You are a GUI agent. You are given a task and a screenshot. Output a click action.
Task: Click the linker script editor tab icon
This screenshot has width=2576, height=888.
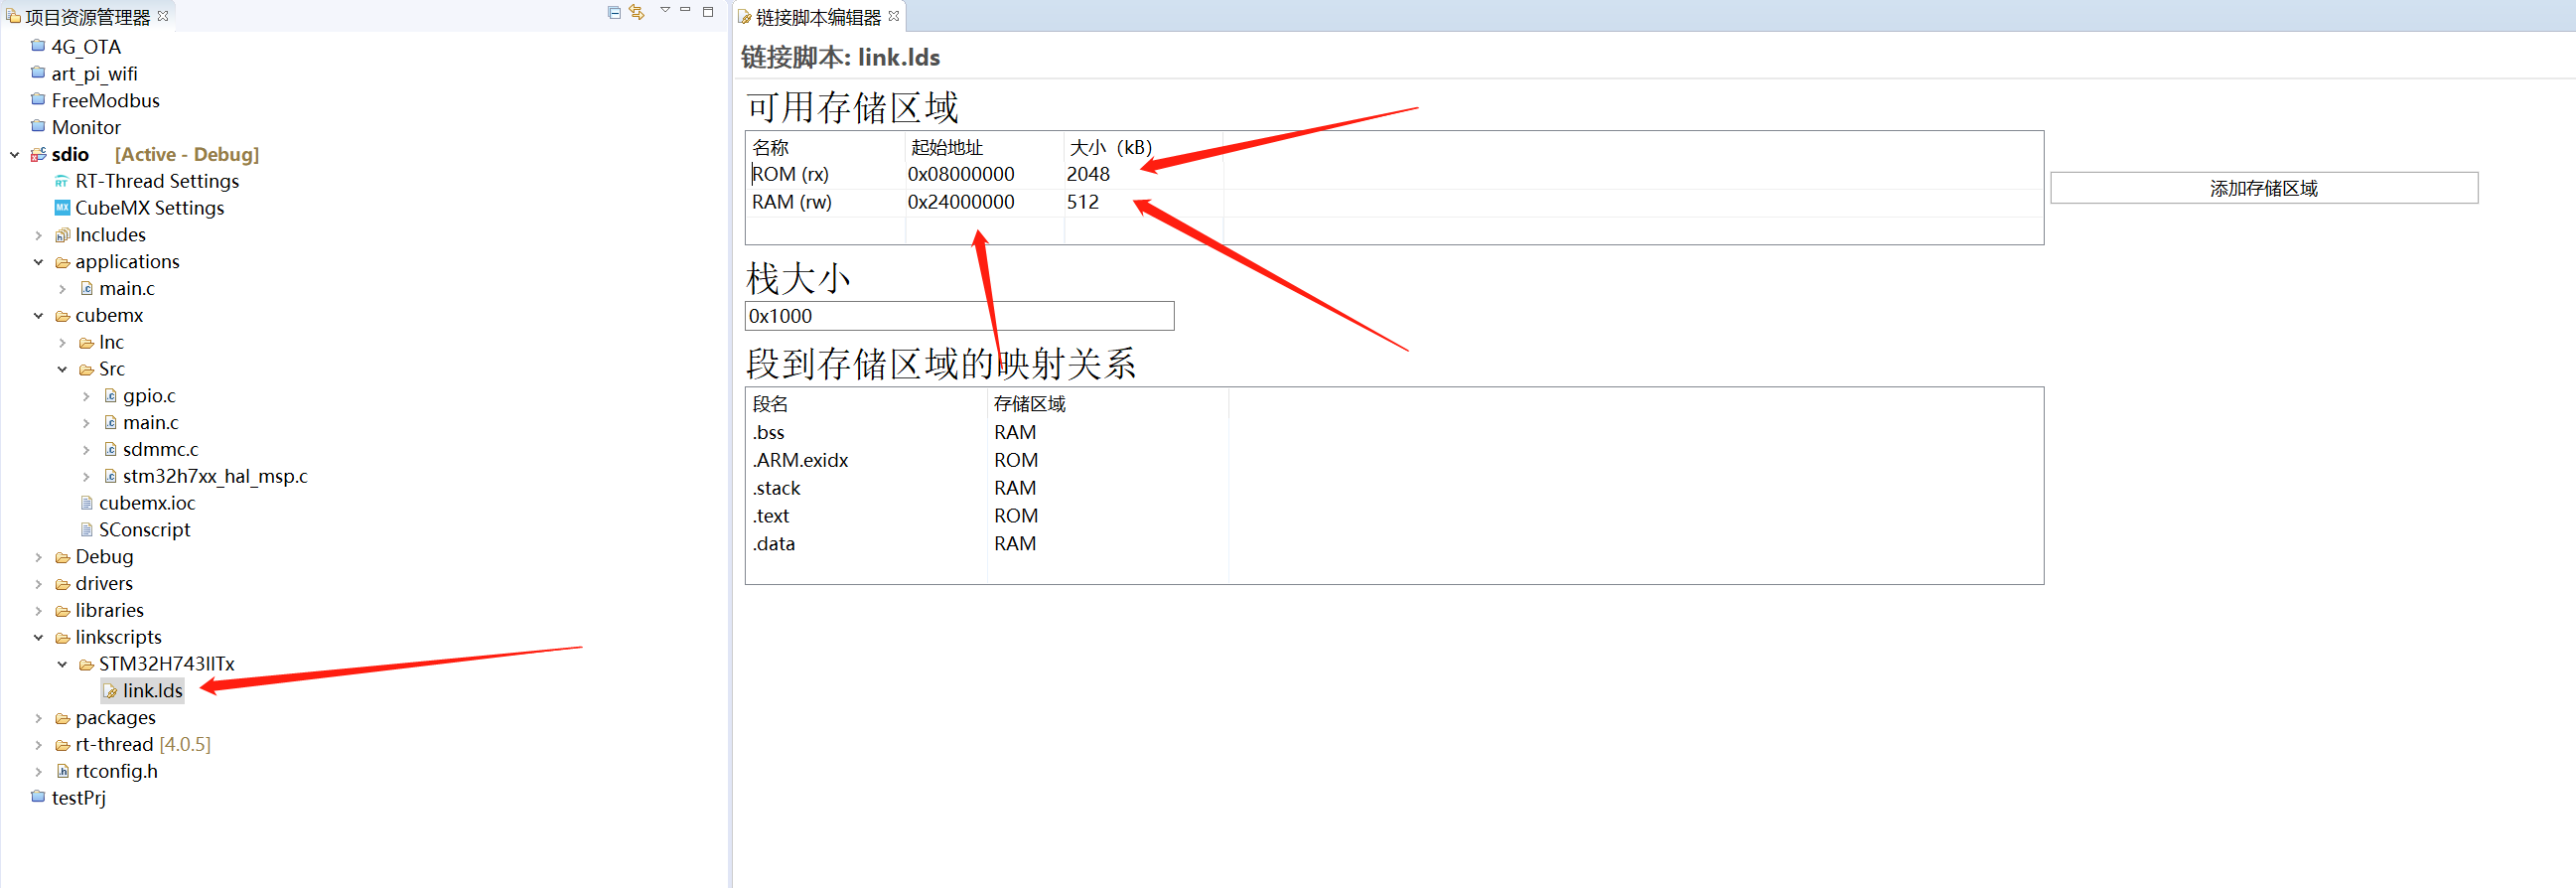[745, 17]
